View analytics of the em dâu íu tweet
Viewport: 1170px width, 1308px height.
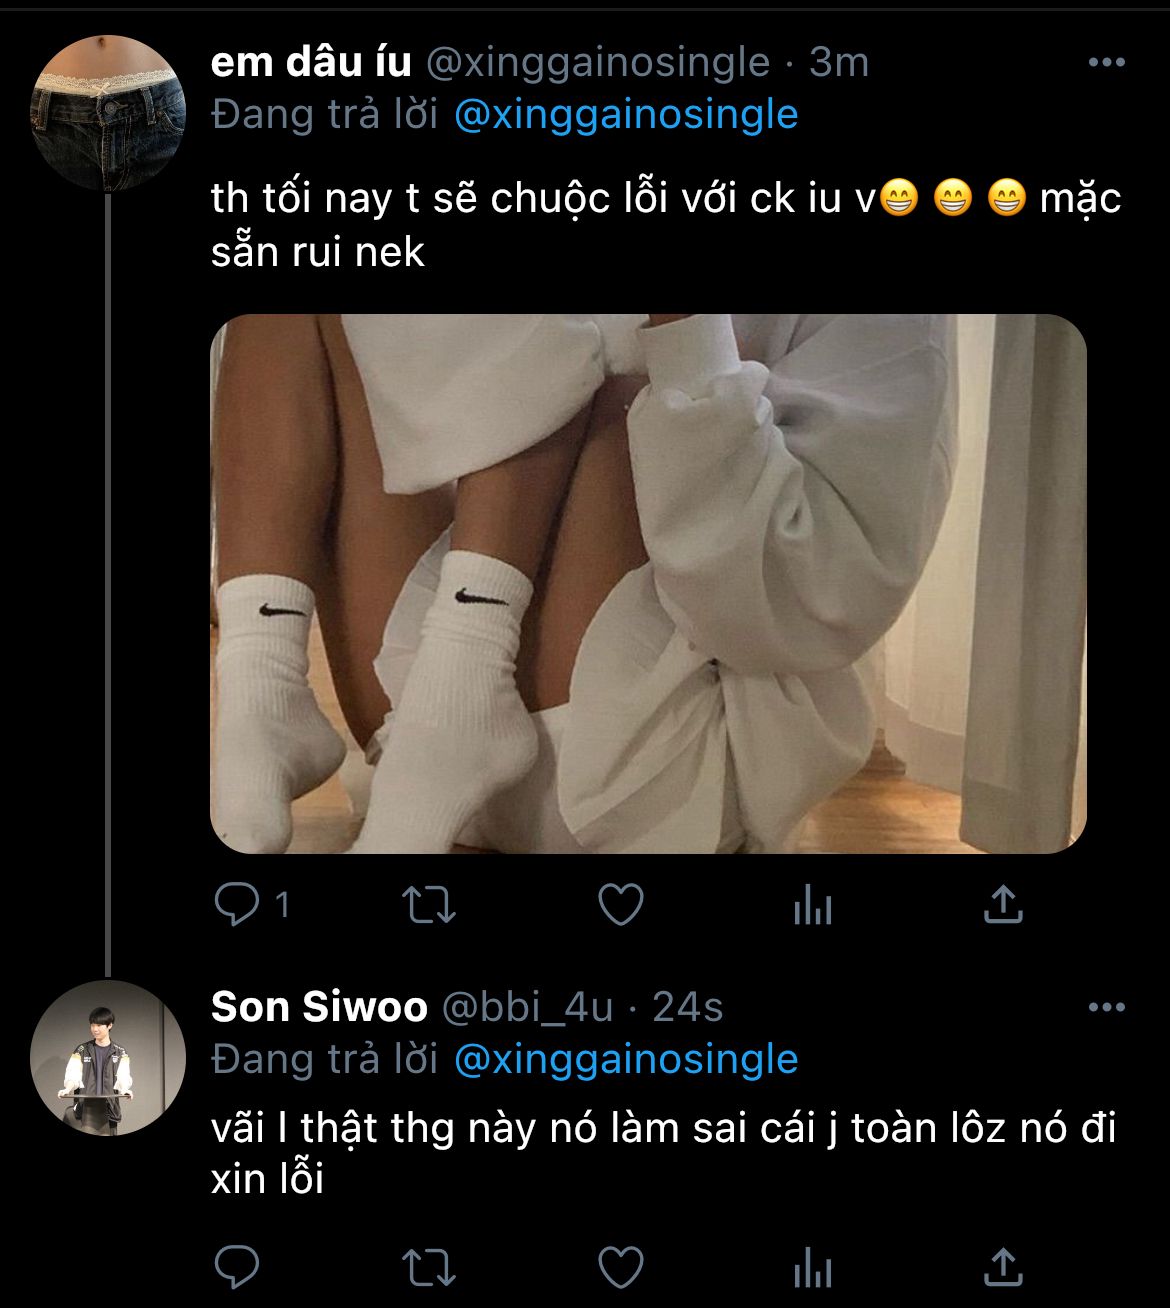[x=812, y=905]
